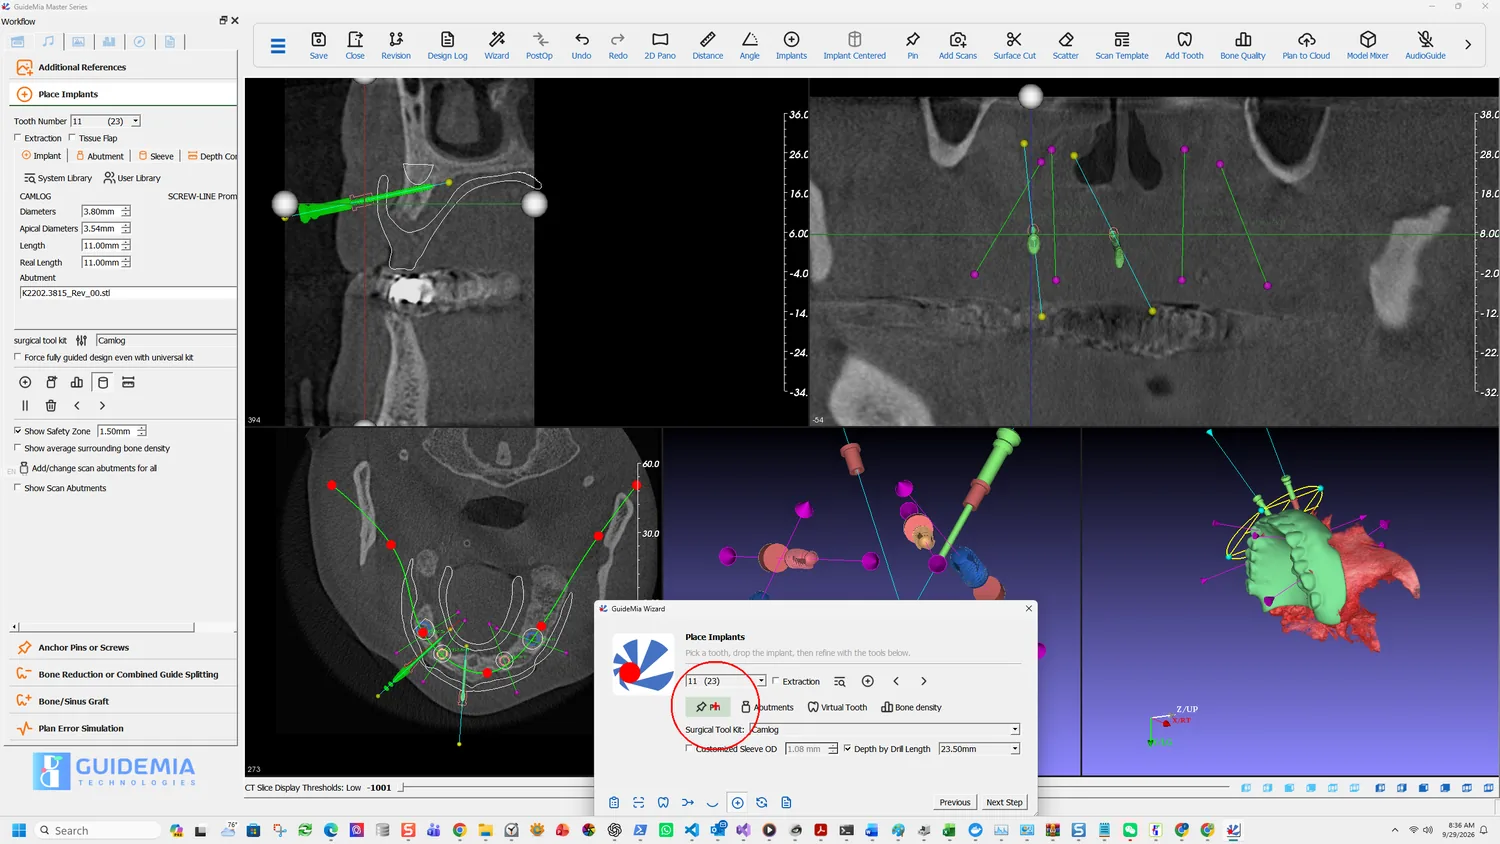Expand the Anchor Pins or Screws section
This screenshot has height=844, width=1500.
123,647
